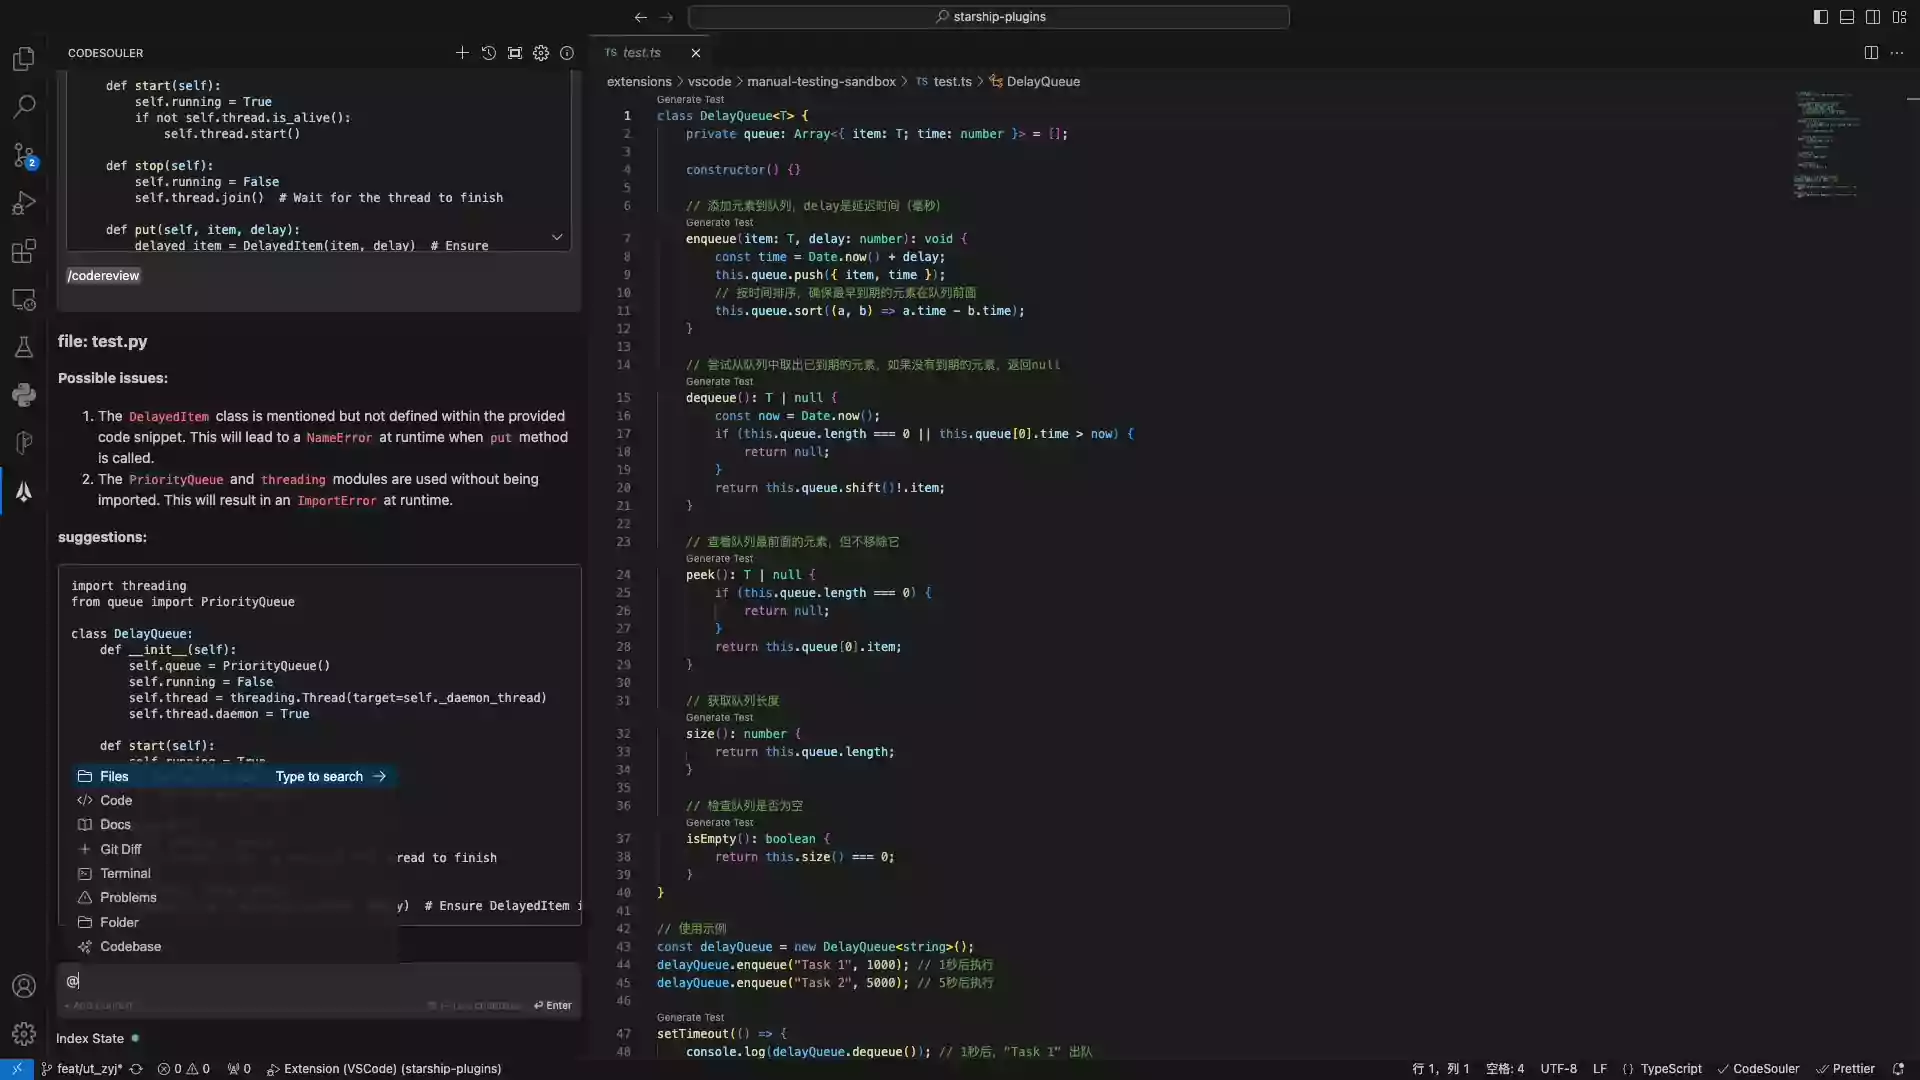Toggle the secondary sidebar layout button

[x=1872, y=17]
